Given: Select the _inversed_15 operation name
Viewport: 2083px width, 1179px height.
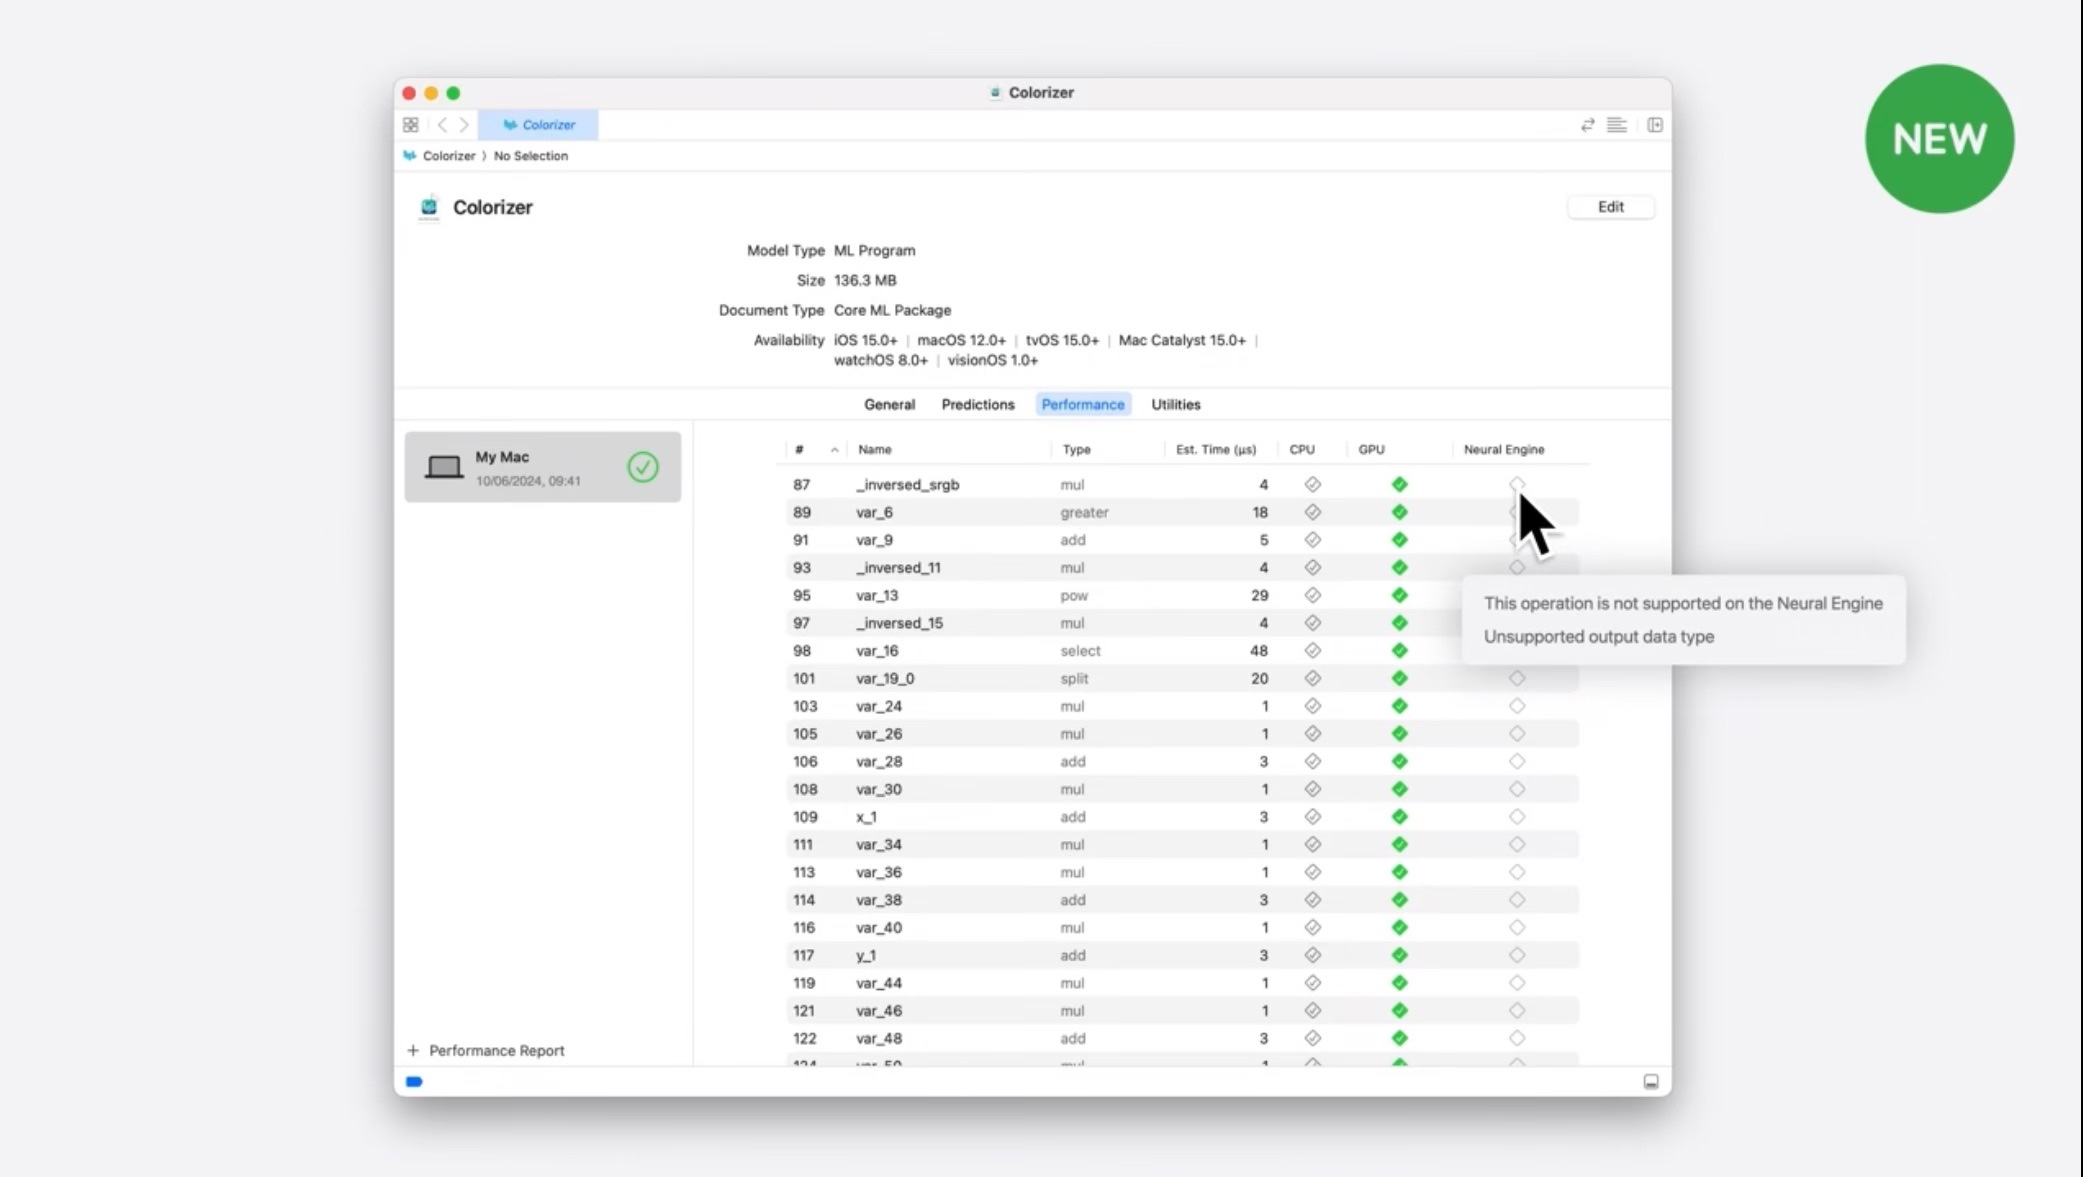Looking at the screenshot, I should 899,623.
